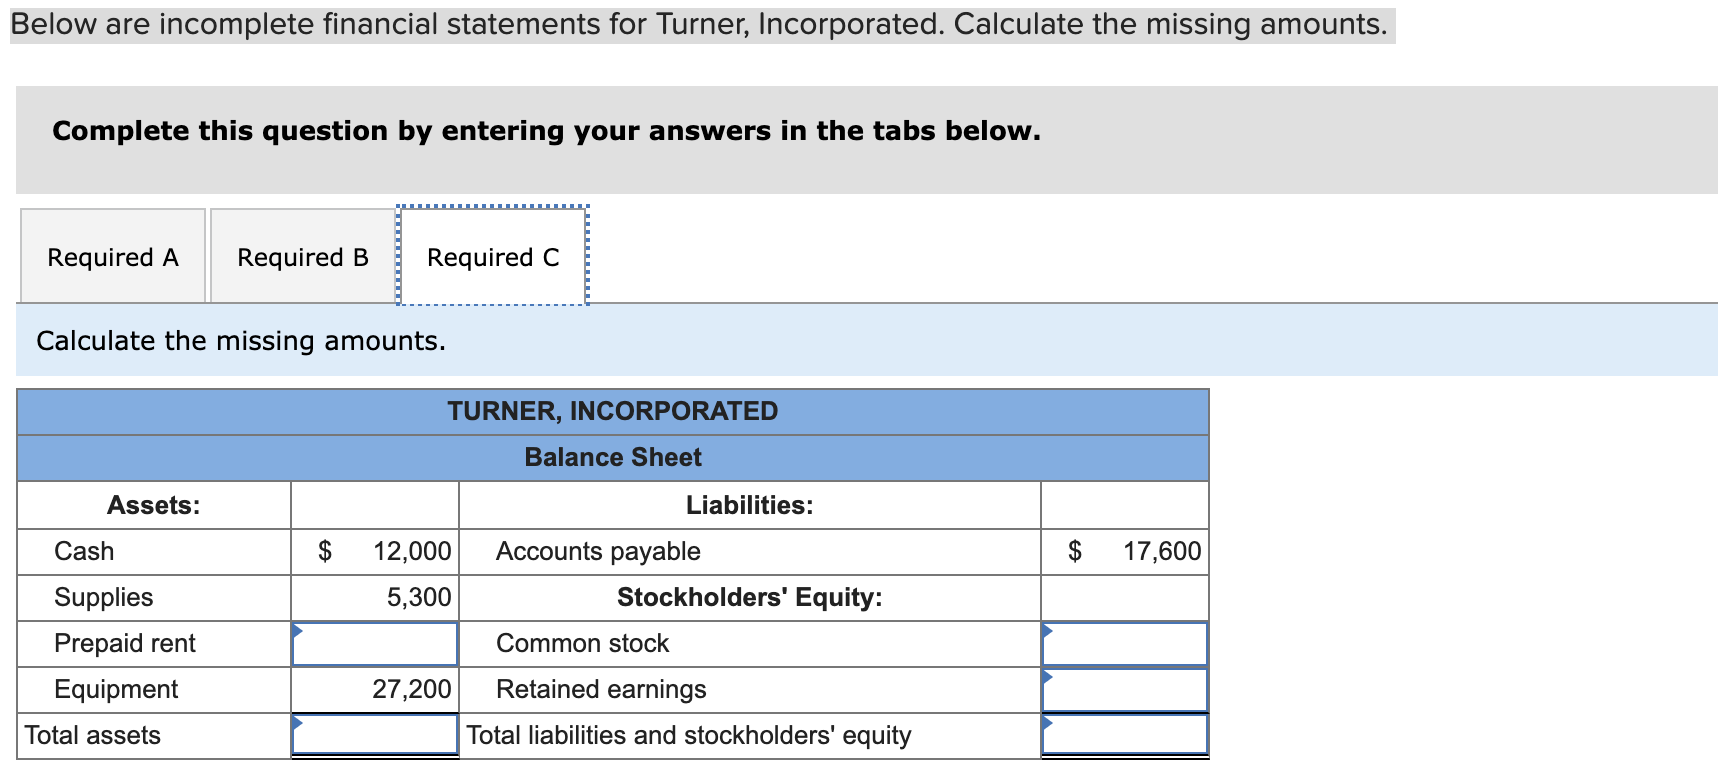
Task: Click the blue marker on Common stock cell
Action: coord(1046,628)
